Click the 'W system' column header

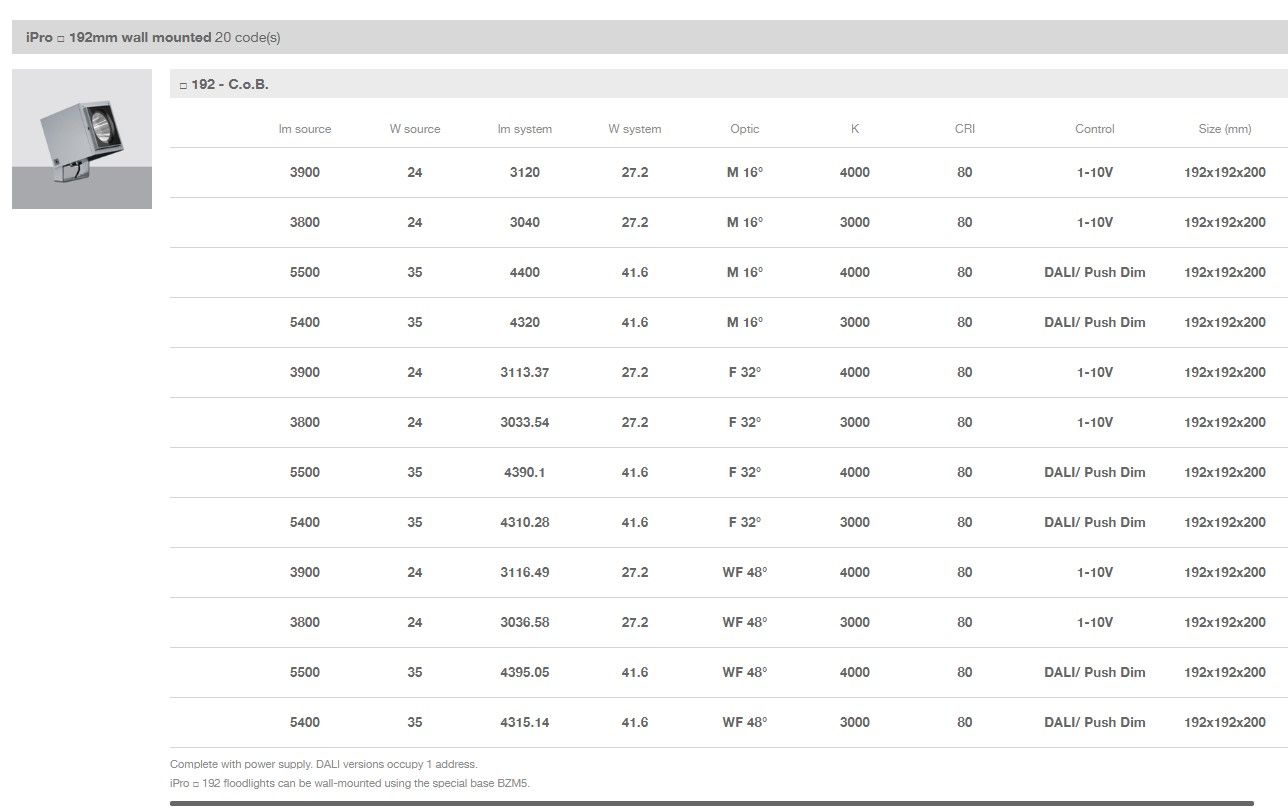click(635, 129)
